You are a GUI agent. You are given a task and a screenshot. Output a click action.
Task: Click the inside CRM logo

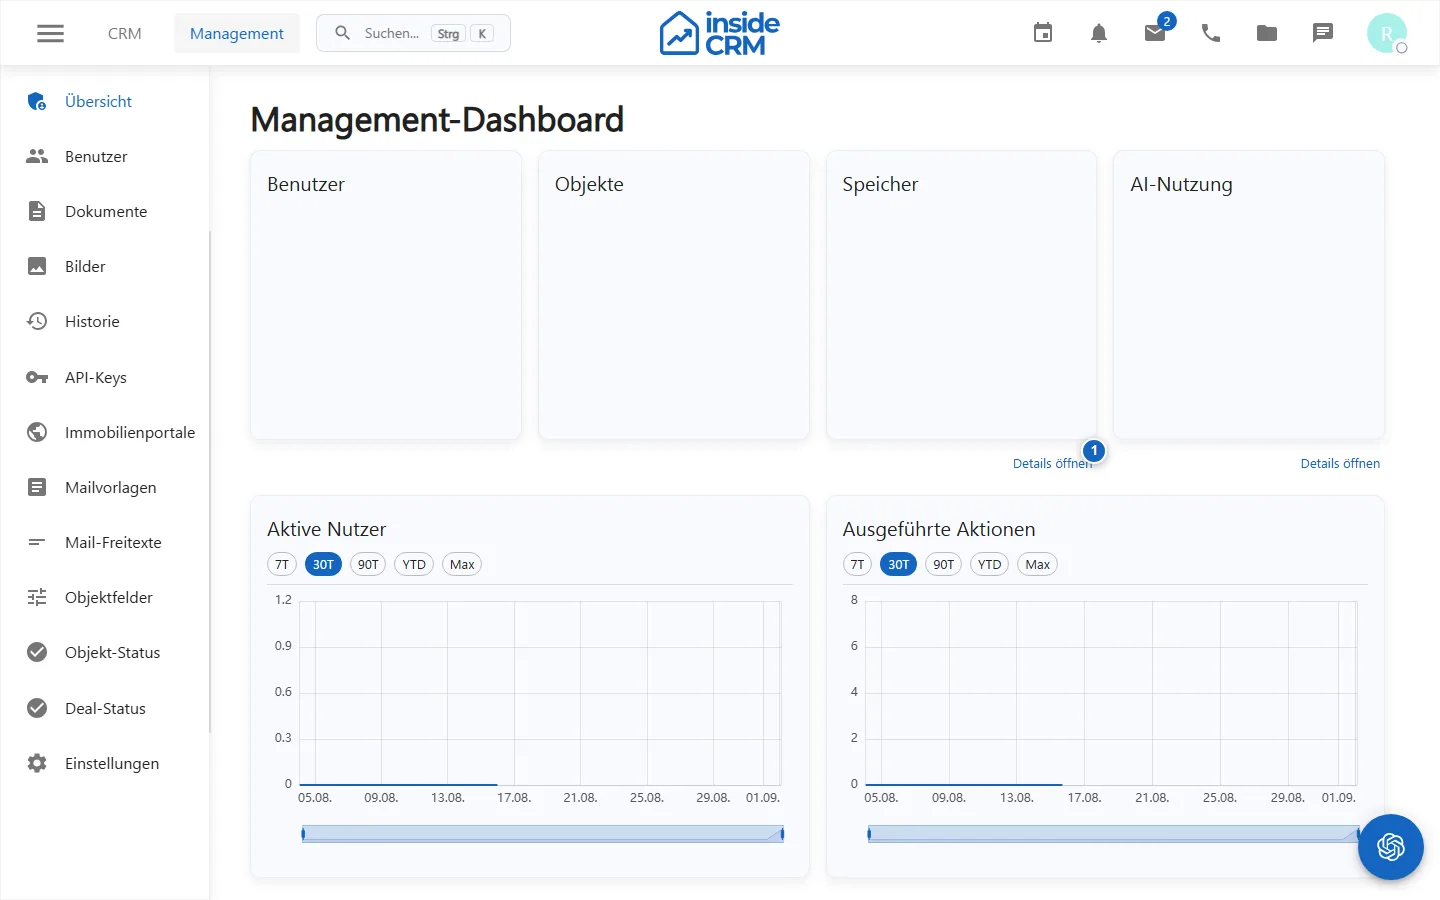pyautogui.click(x=719, y=33)
